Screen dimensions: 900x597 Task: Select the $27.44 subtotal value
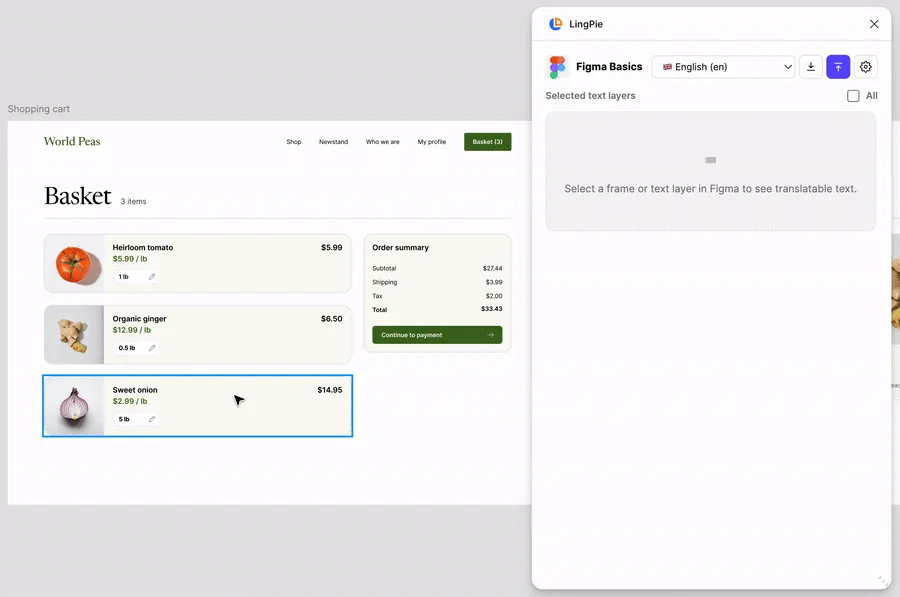(x=492, y=268)
